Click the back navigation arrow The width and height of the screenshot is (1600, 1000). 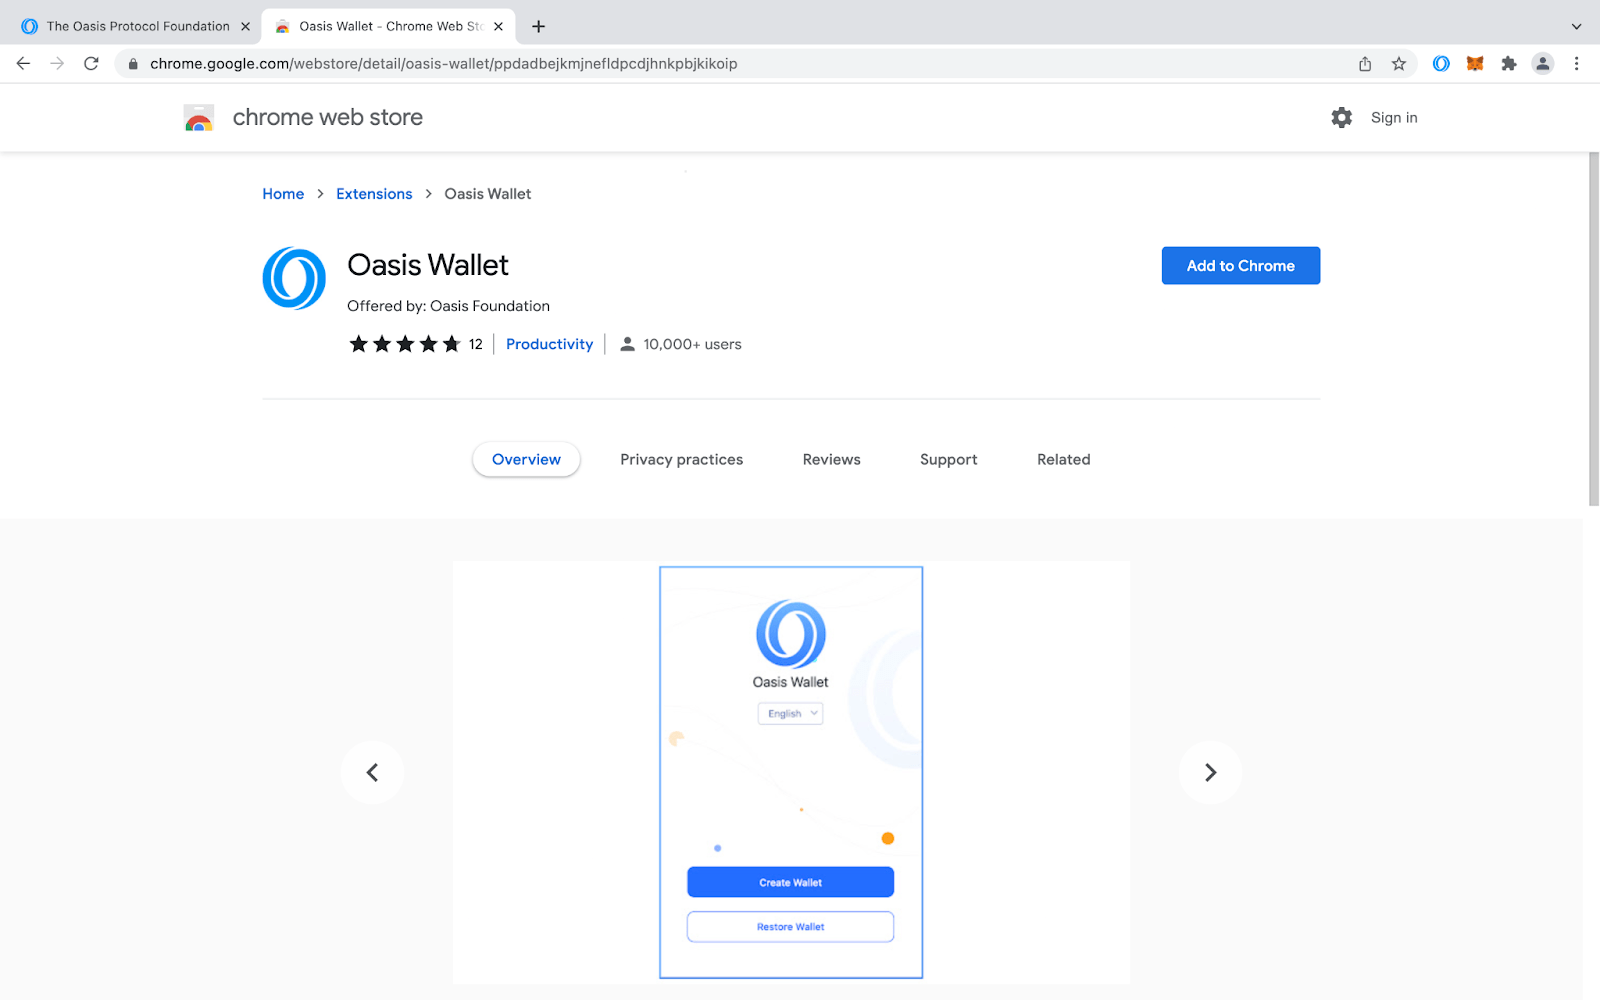tap(23, 63)
